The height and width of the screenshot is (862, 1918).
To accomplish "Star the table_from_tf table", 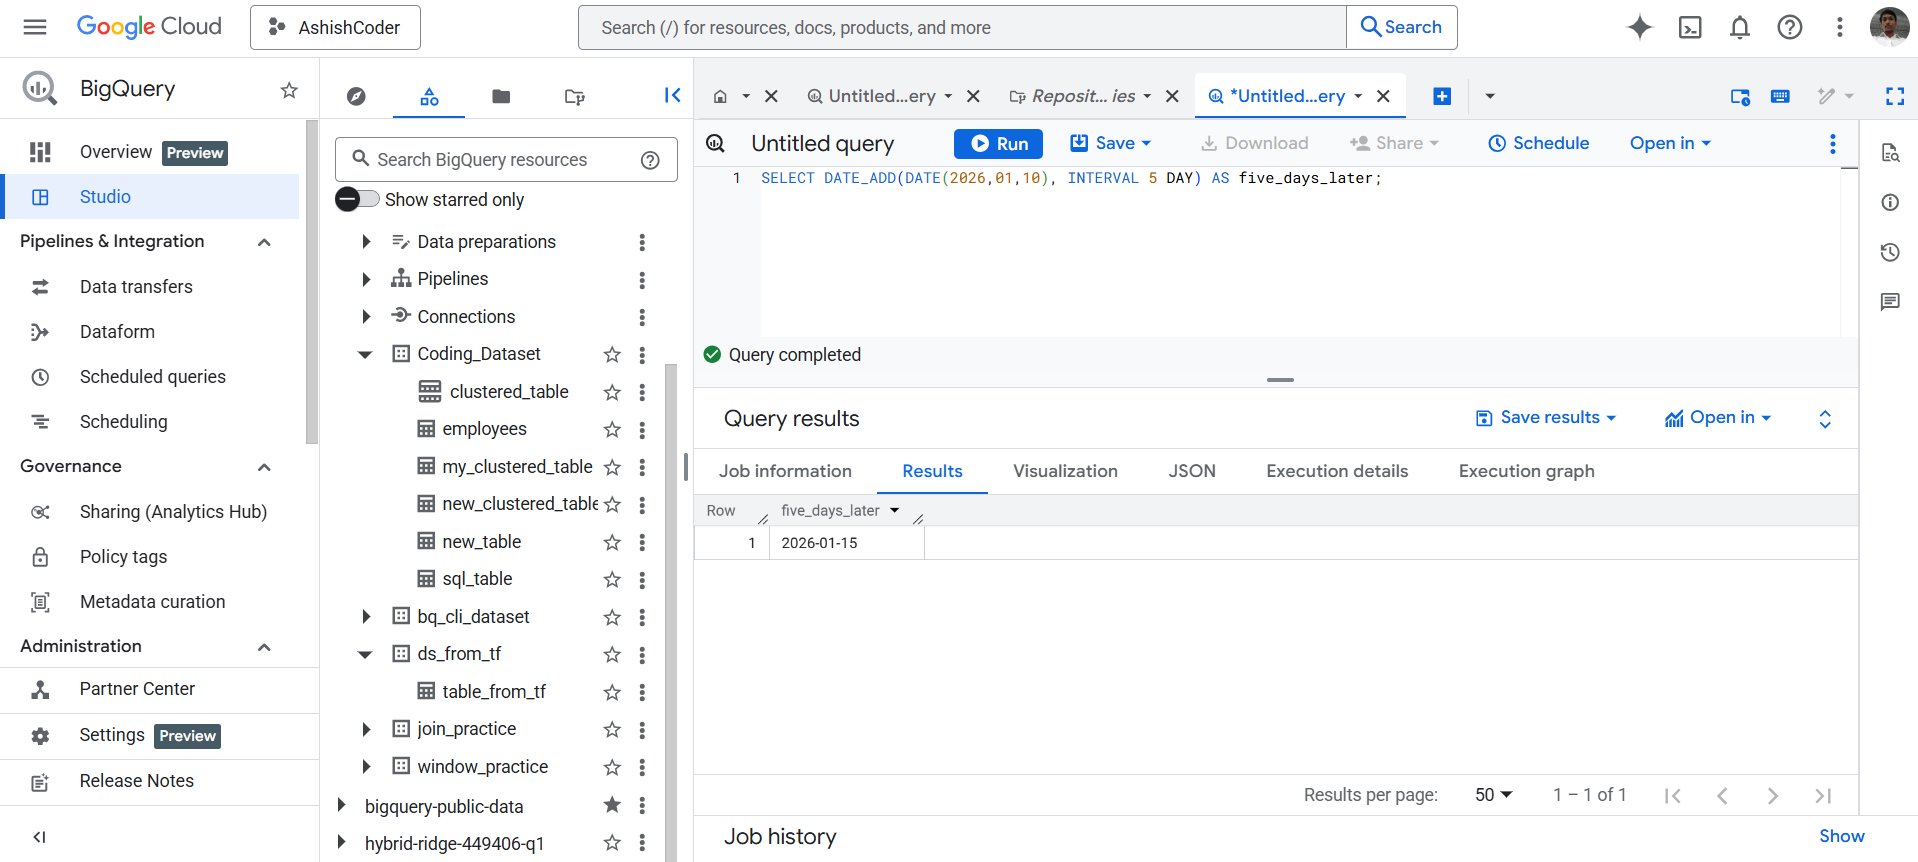I will [x=612, y=692].
